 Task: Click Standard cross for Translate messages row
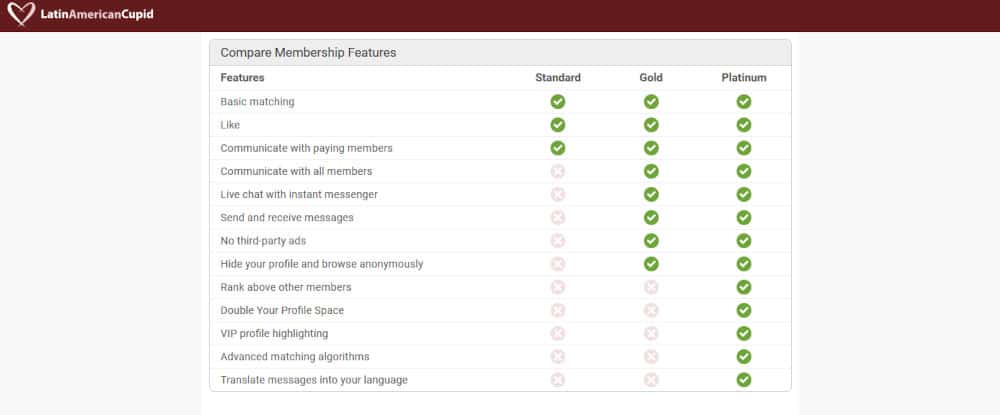tap(558, 380)
